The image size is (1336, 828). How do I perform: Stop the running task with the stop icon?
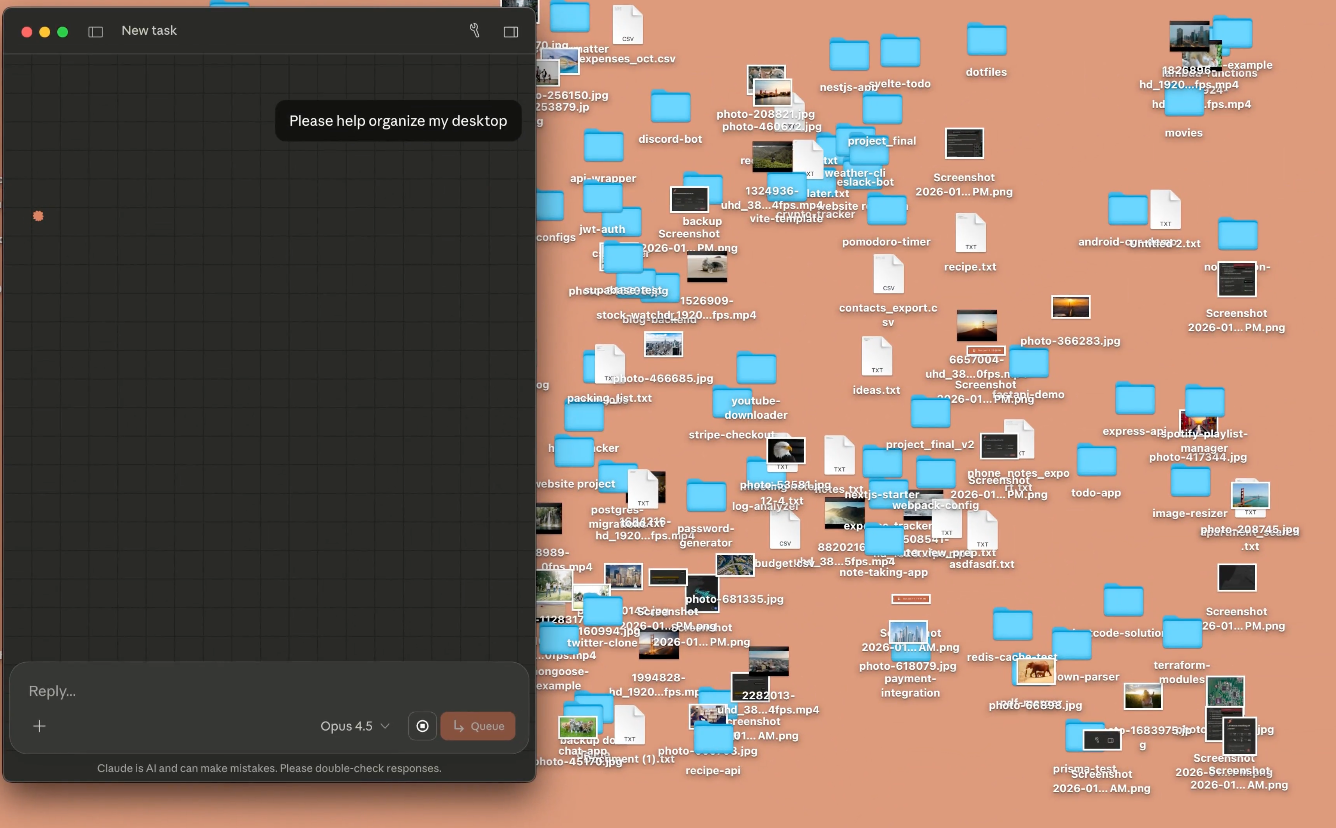coord(422,726)
